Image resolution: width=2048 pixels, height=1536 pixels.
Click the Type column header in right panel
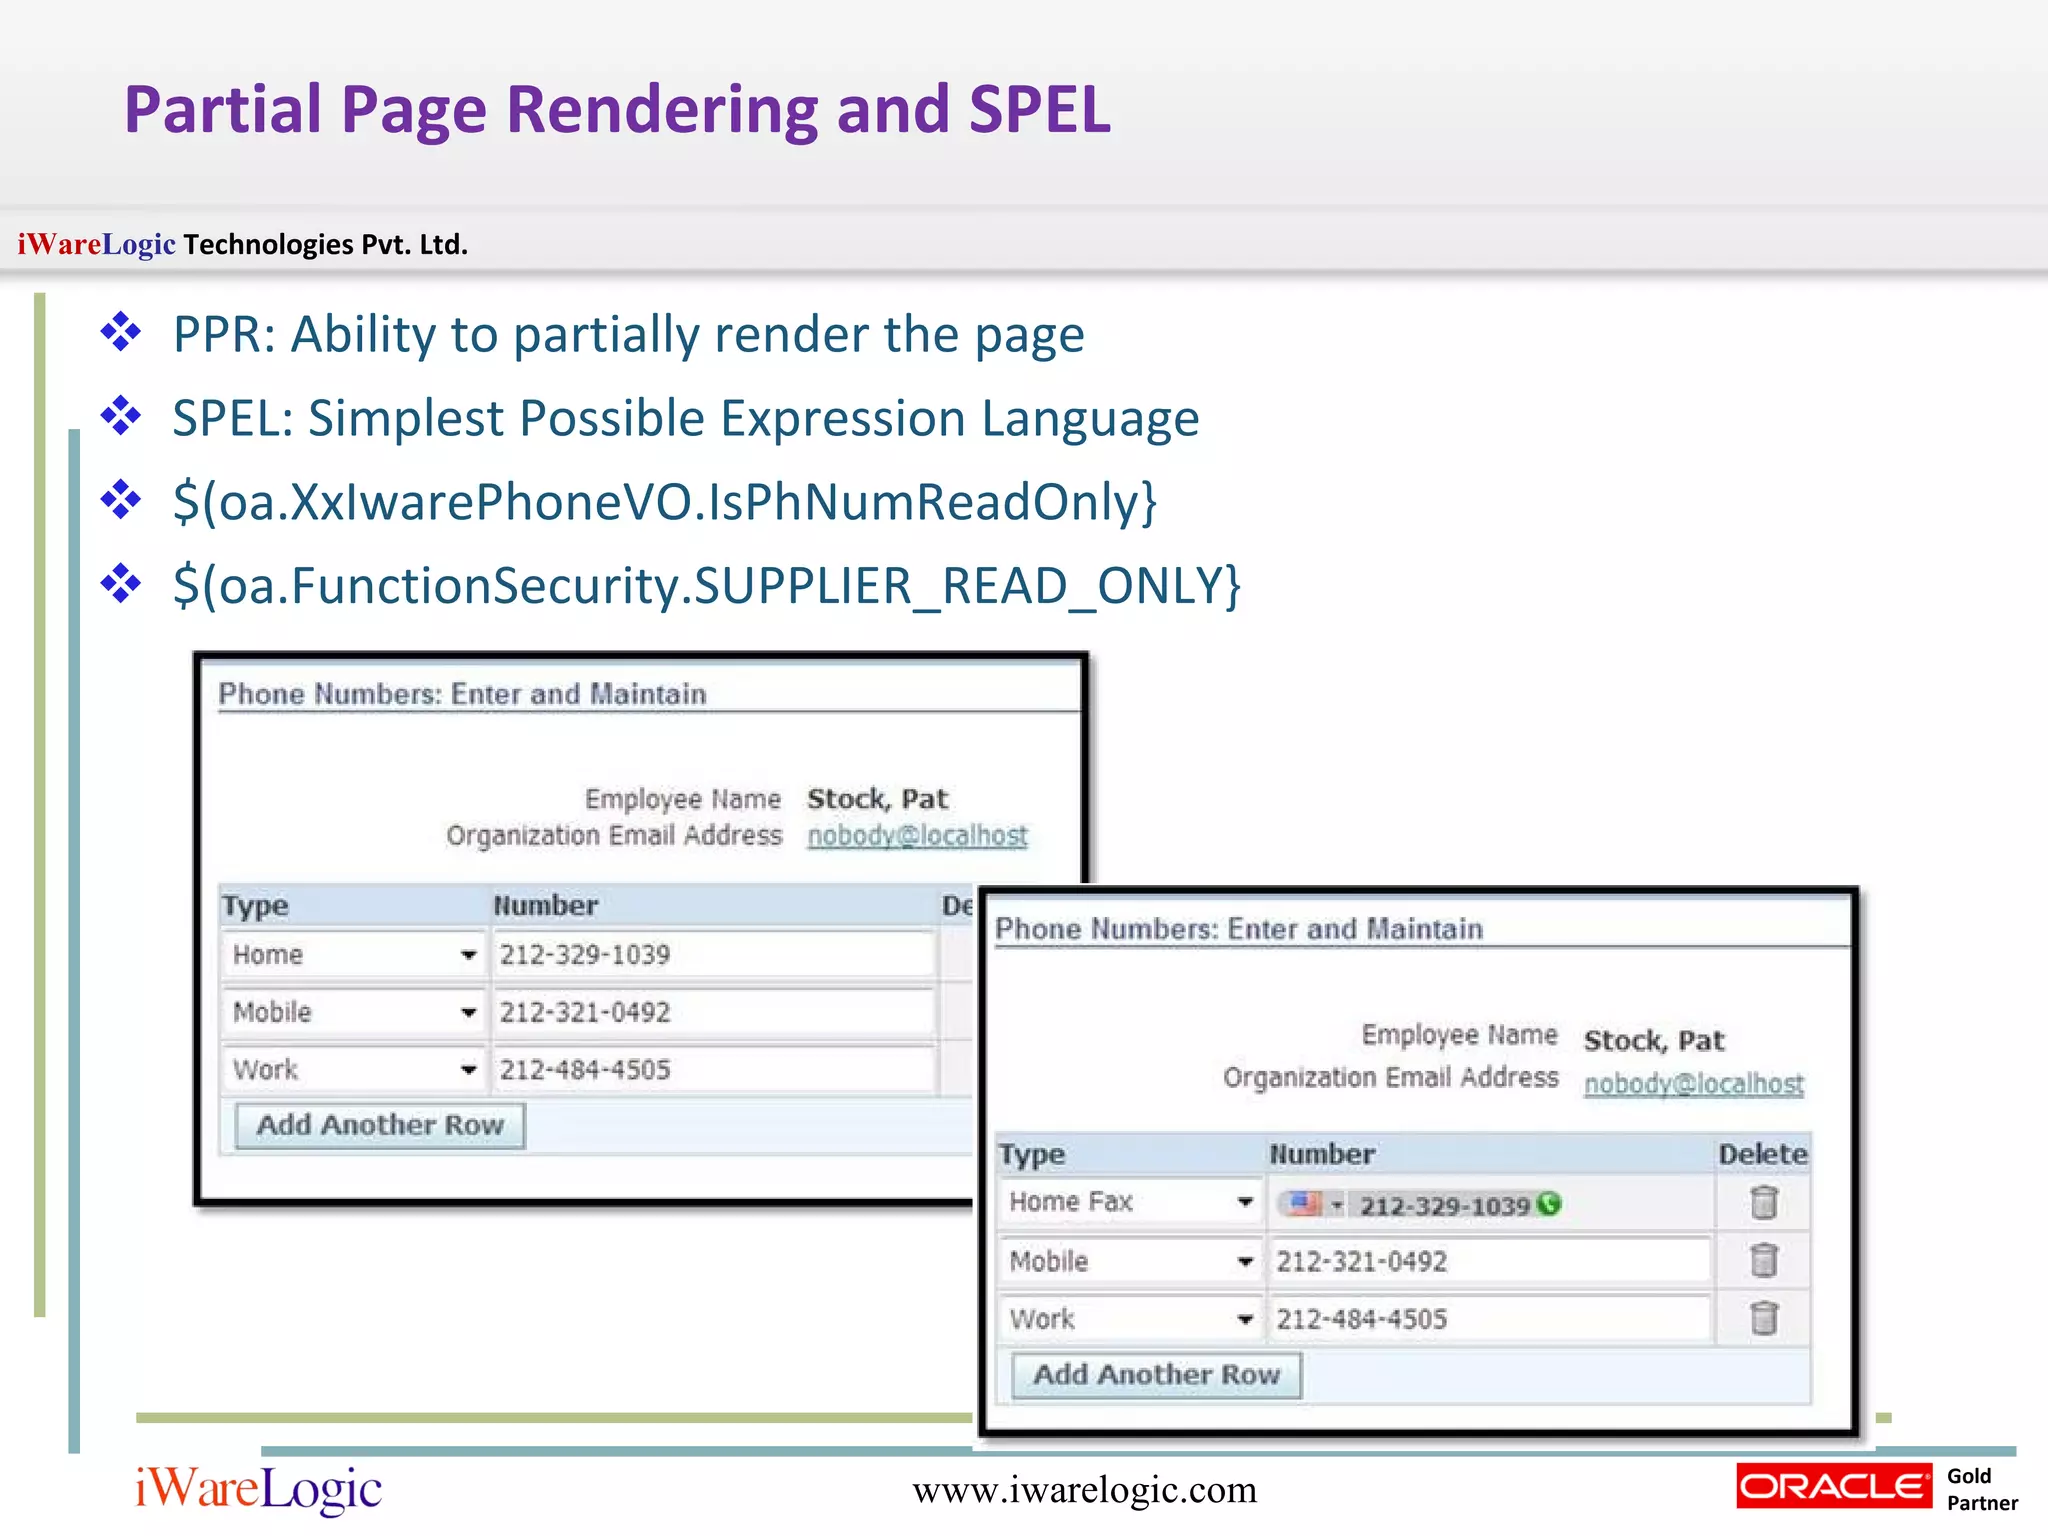pyautogui.click(x=1032, y=1155)
